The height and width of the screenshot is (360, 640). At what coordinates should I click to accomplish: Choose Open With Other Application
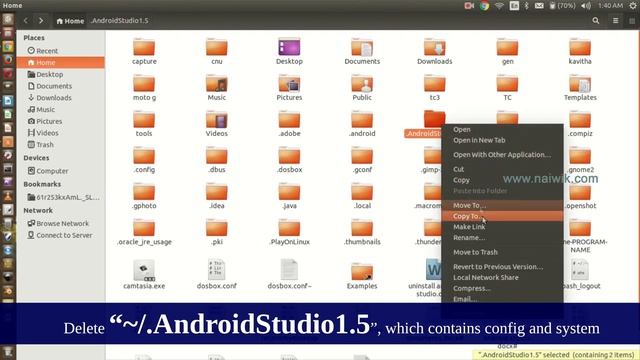(502, 155)
